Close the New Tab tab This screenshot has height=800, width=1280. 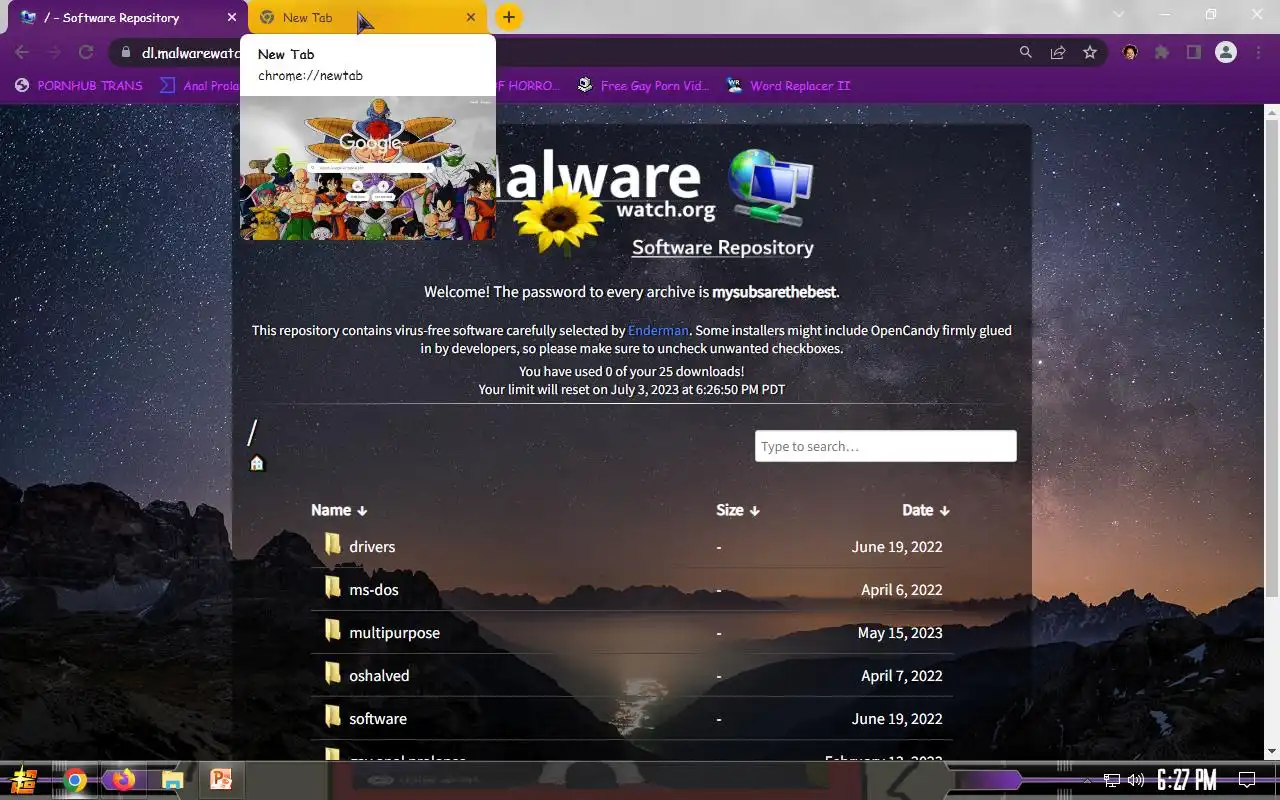pos(471,17)
